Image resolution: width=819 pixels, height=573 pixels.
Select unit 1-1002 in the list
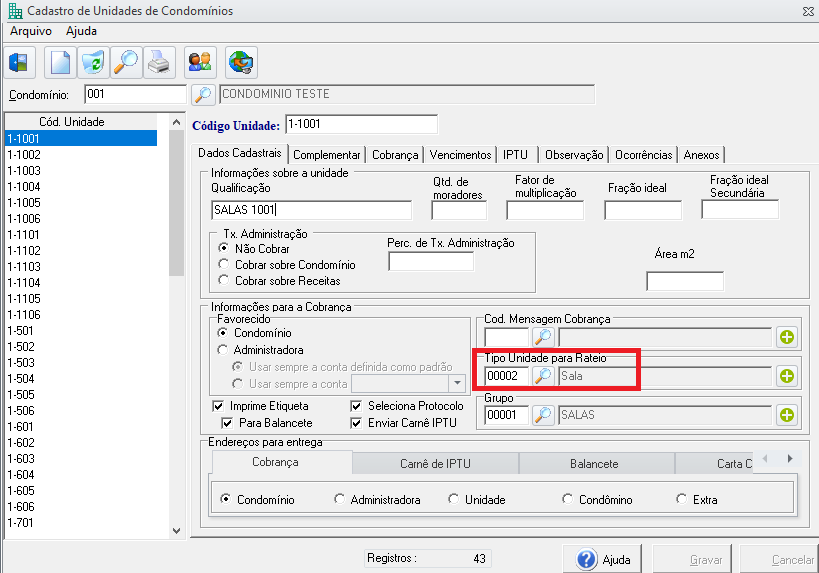[81, 155]
